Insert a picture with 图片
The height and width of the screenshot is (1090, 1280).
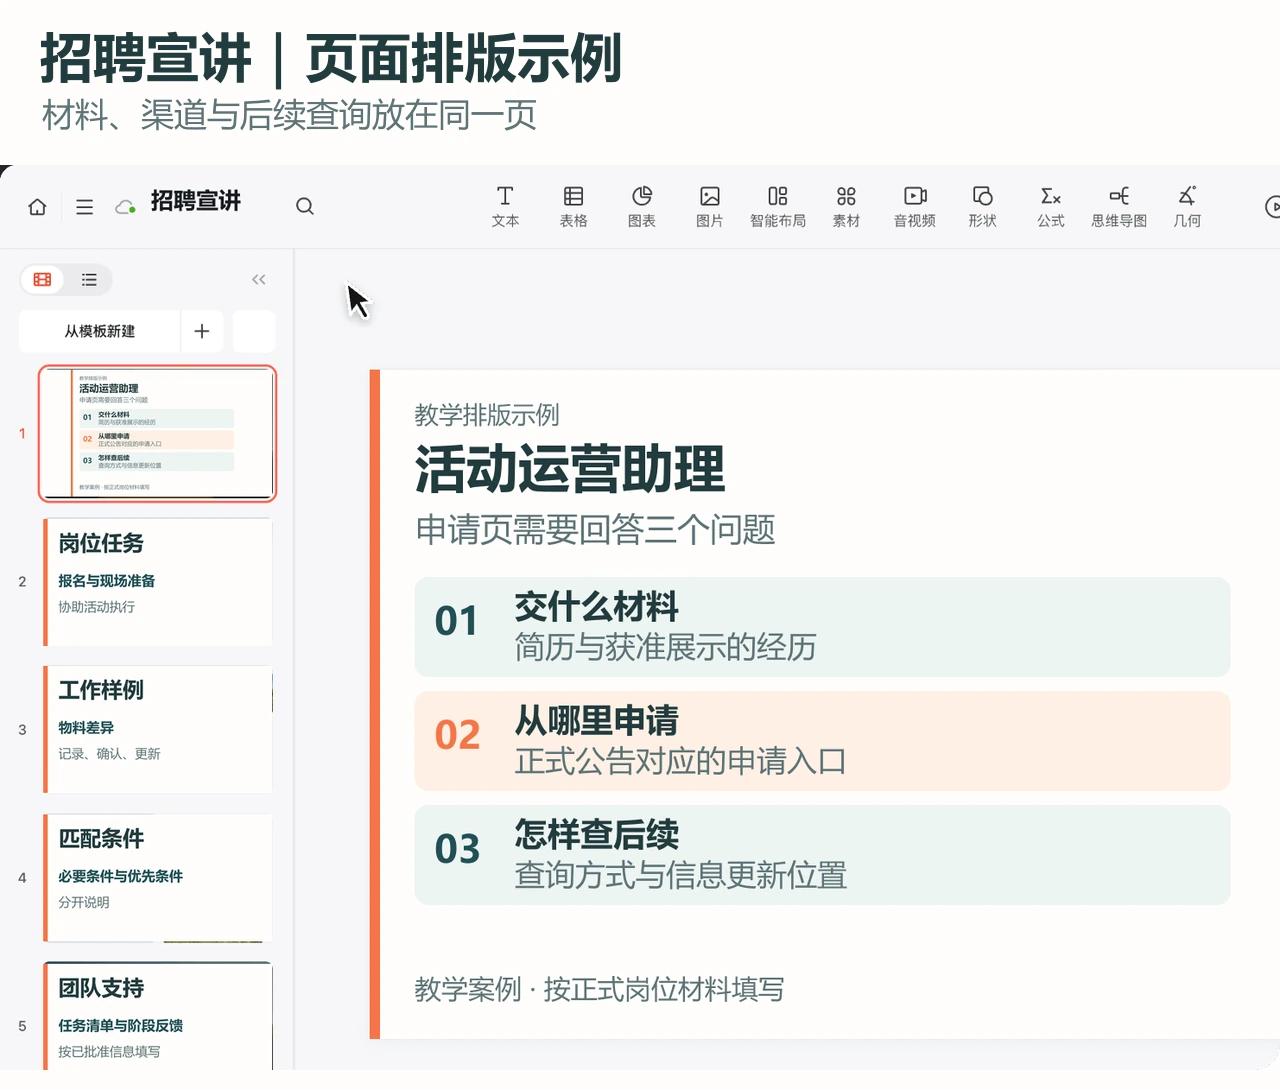point(710,207)
